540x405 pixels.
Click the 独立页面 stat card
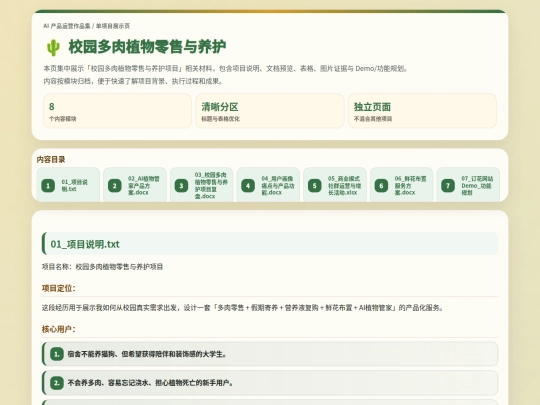point(423,111)
